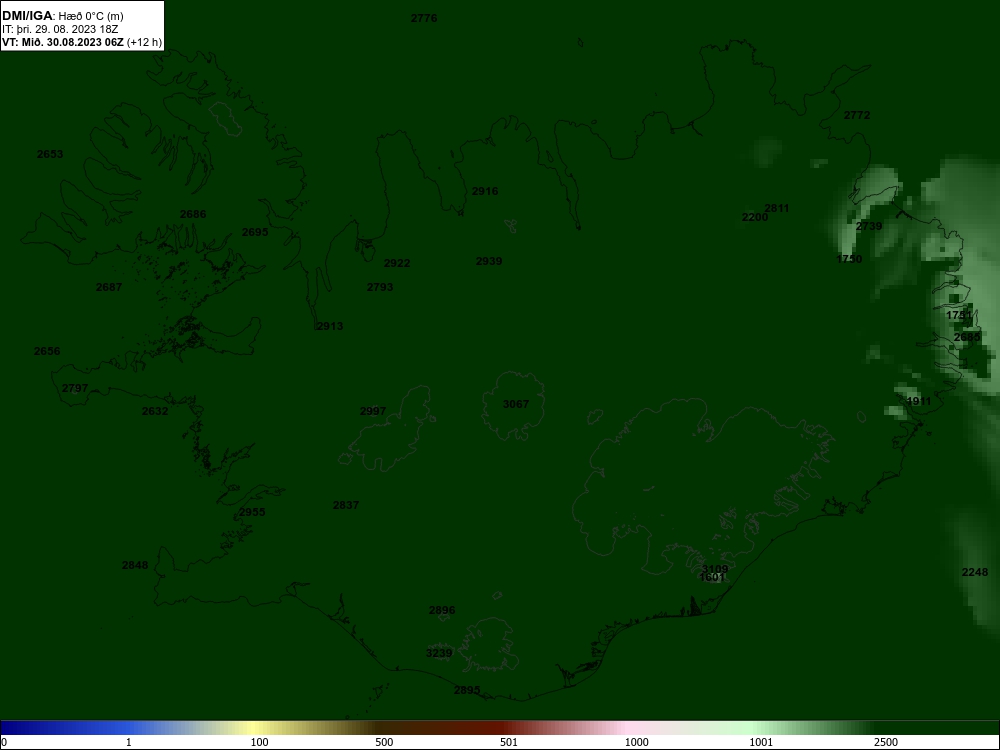
Task: Click the 2997 glacier value
Action: (x=372, y=411)
